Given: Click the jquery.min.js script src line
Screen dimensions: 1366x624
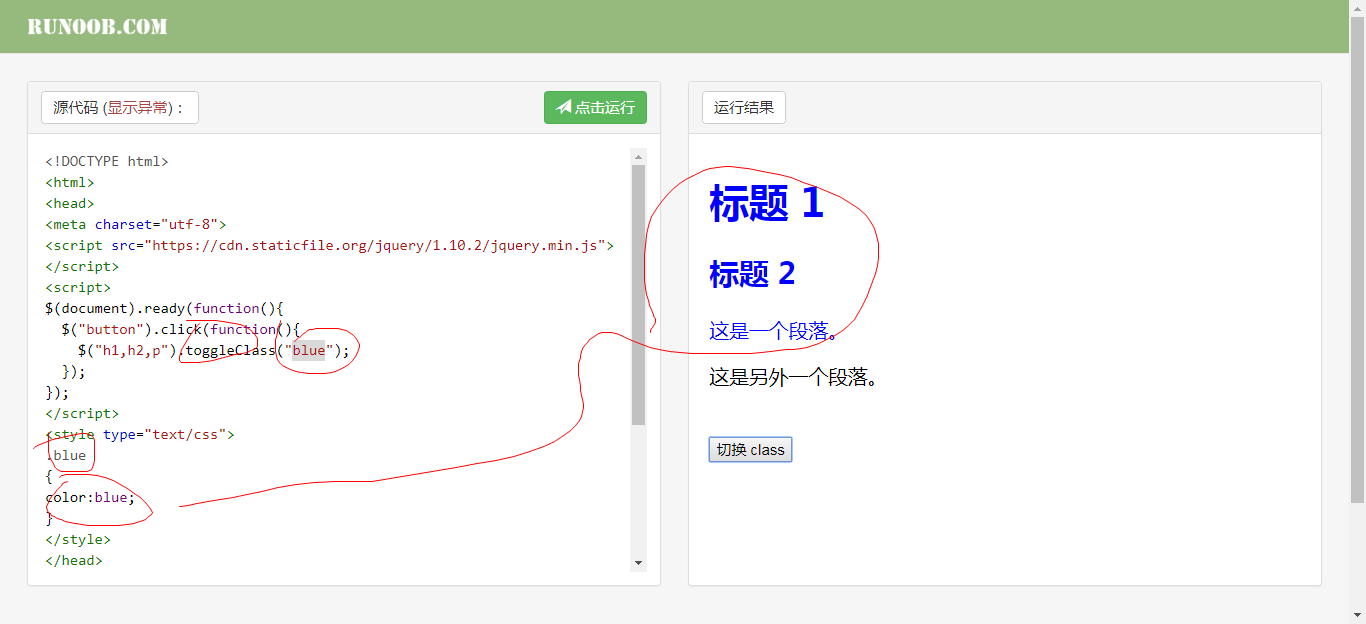Looking at the screenshot, I should tap(330, 245).
